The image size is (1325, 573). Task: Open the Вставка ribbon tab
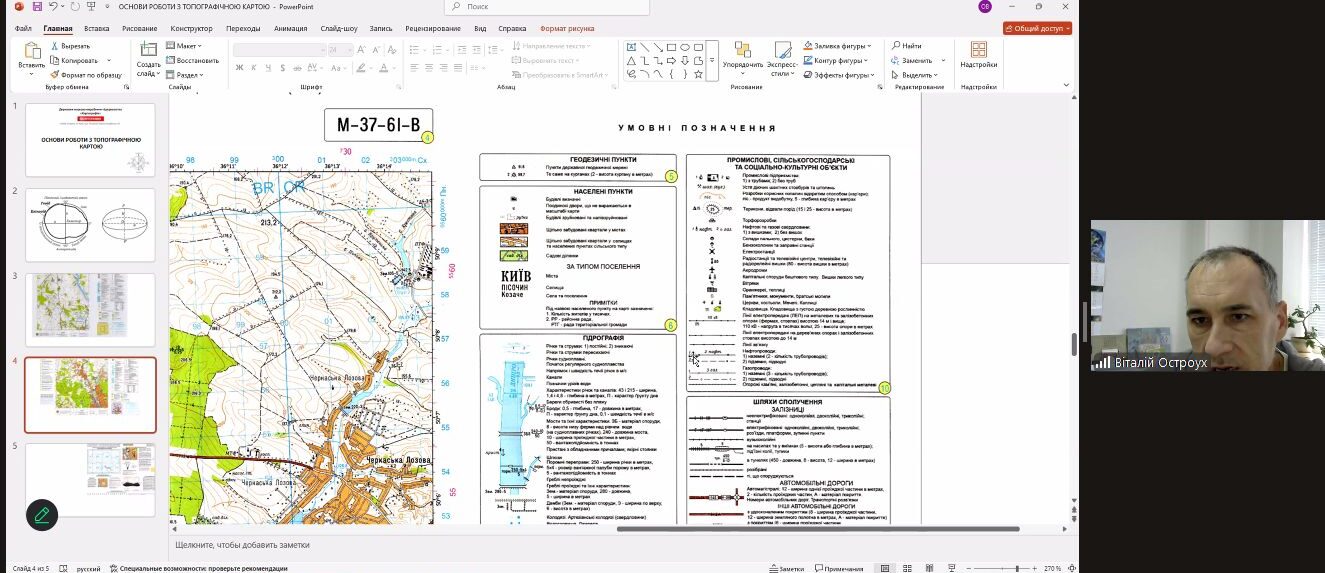click(97, 29)
